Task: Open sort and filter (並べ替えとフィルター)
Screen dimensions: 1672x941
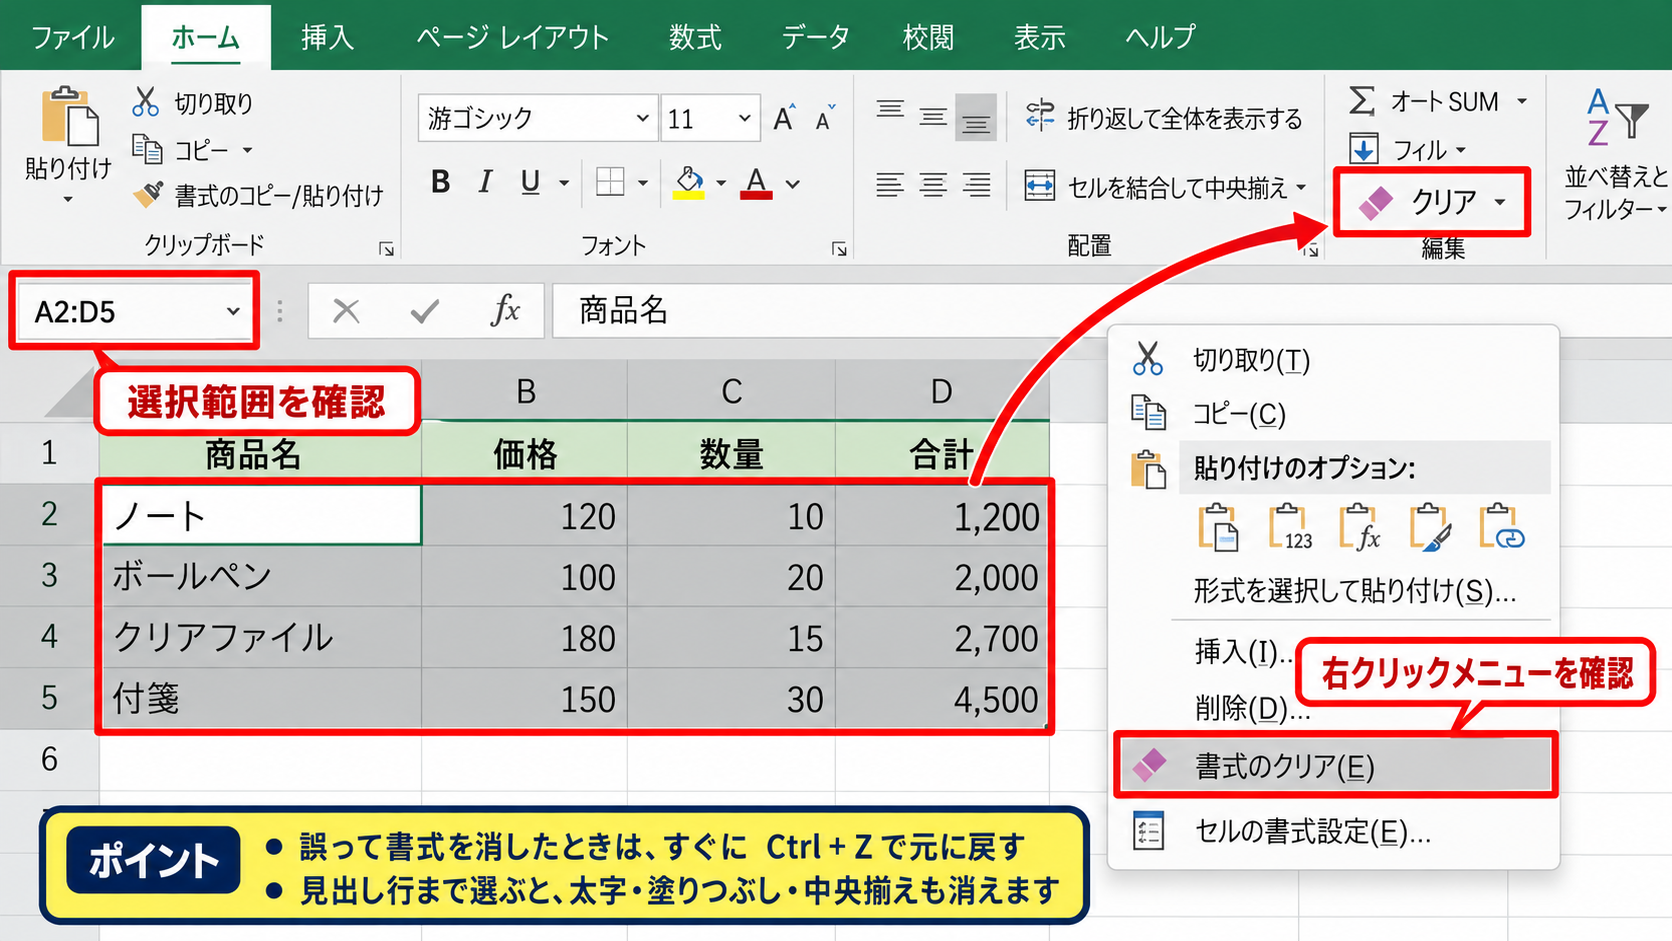Action: coord(1615,155)
